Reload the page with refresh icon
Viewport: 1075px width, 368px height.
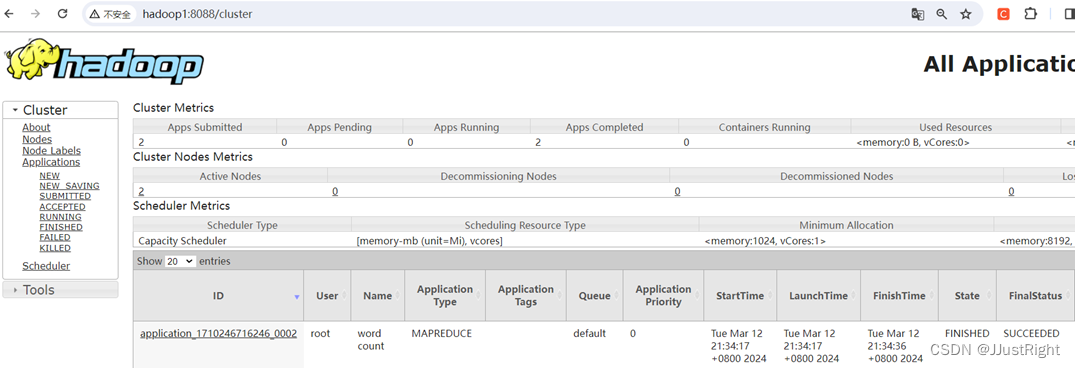click(x=62, y=14)
